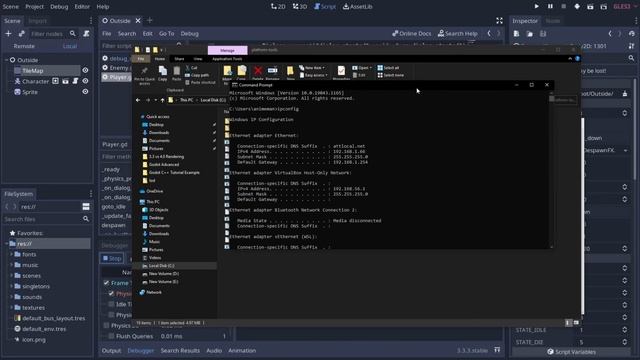Click the Rename icon in Explorer ribbon
The width and height of the screenshot is (640, 360).
click(272, 71)
